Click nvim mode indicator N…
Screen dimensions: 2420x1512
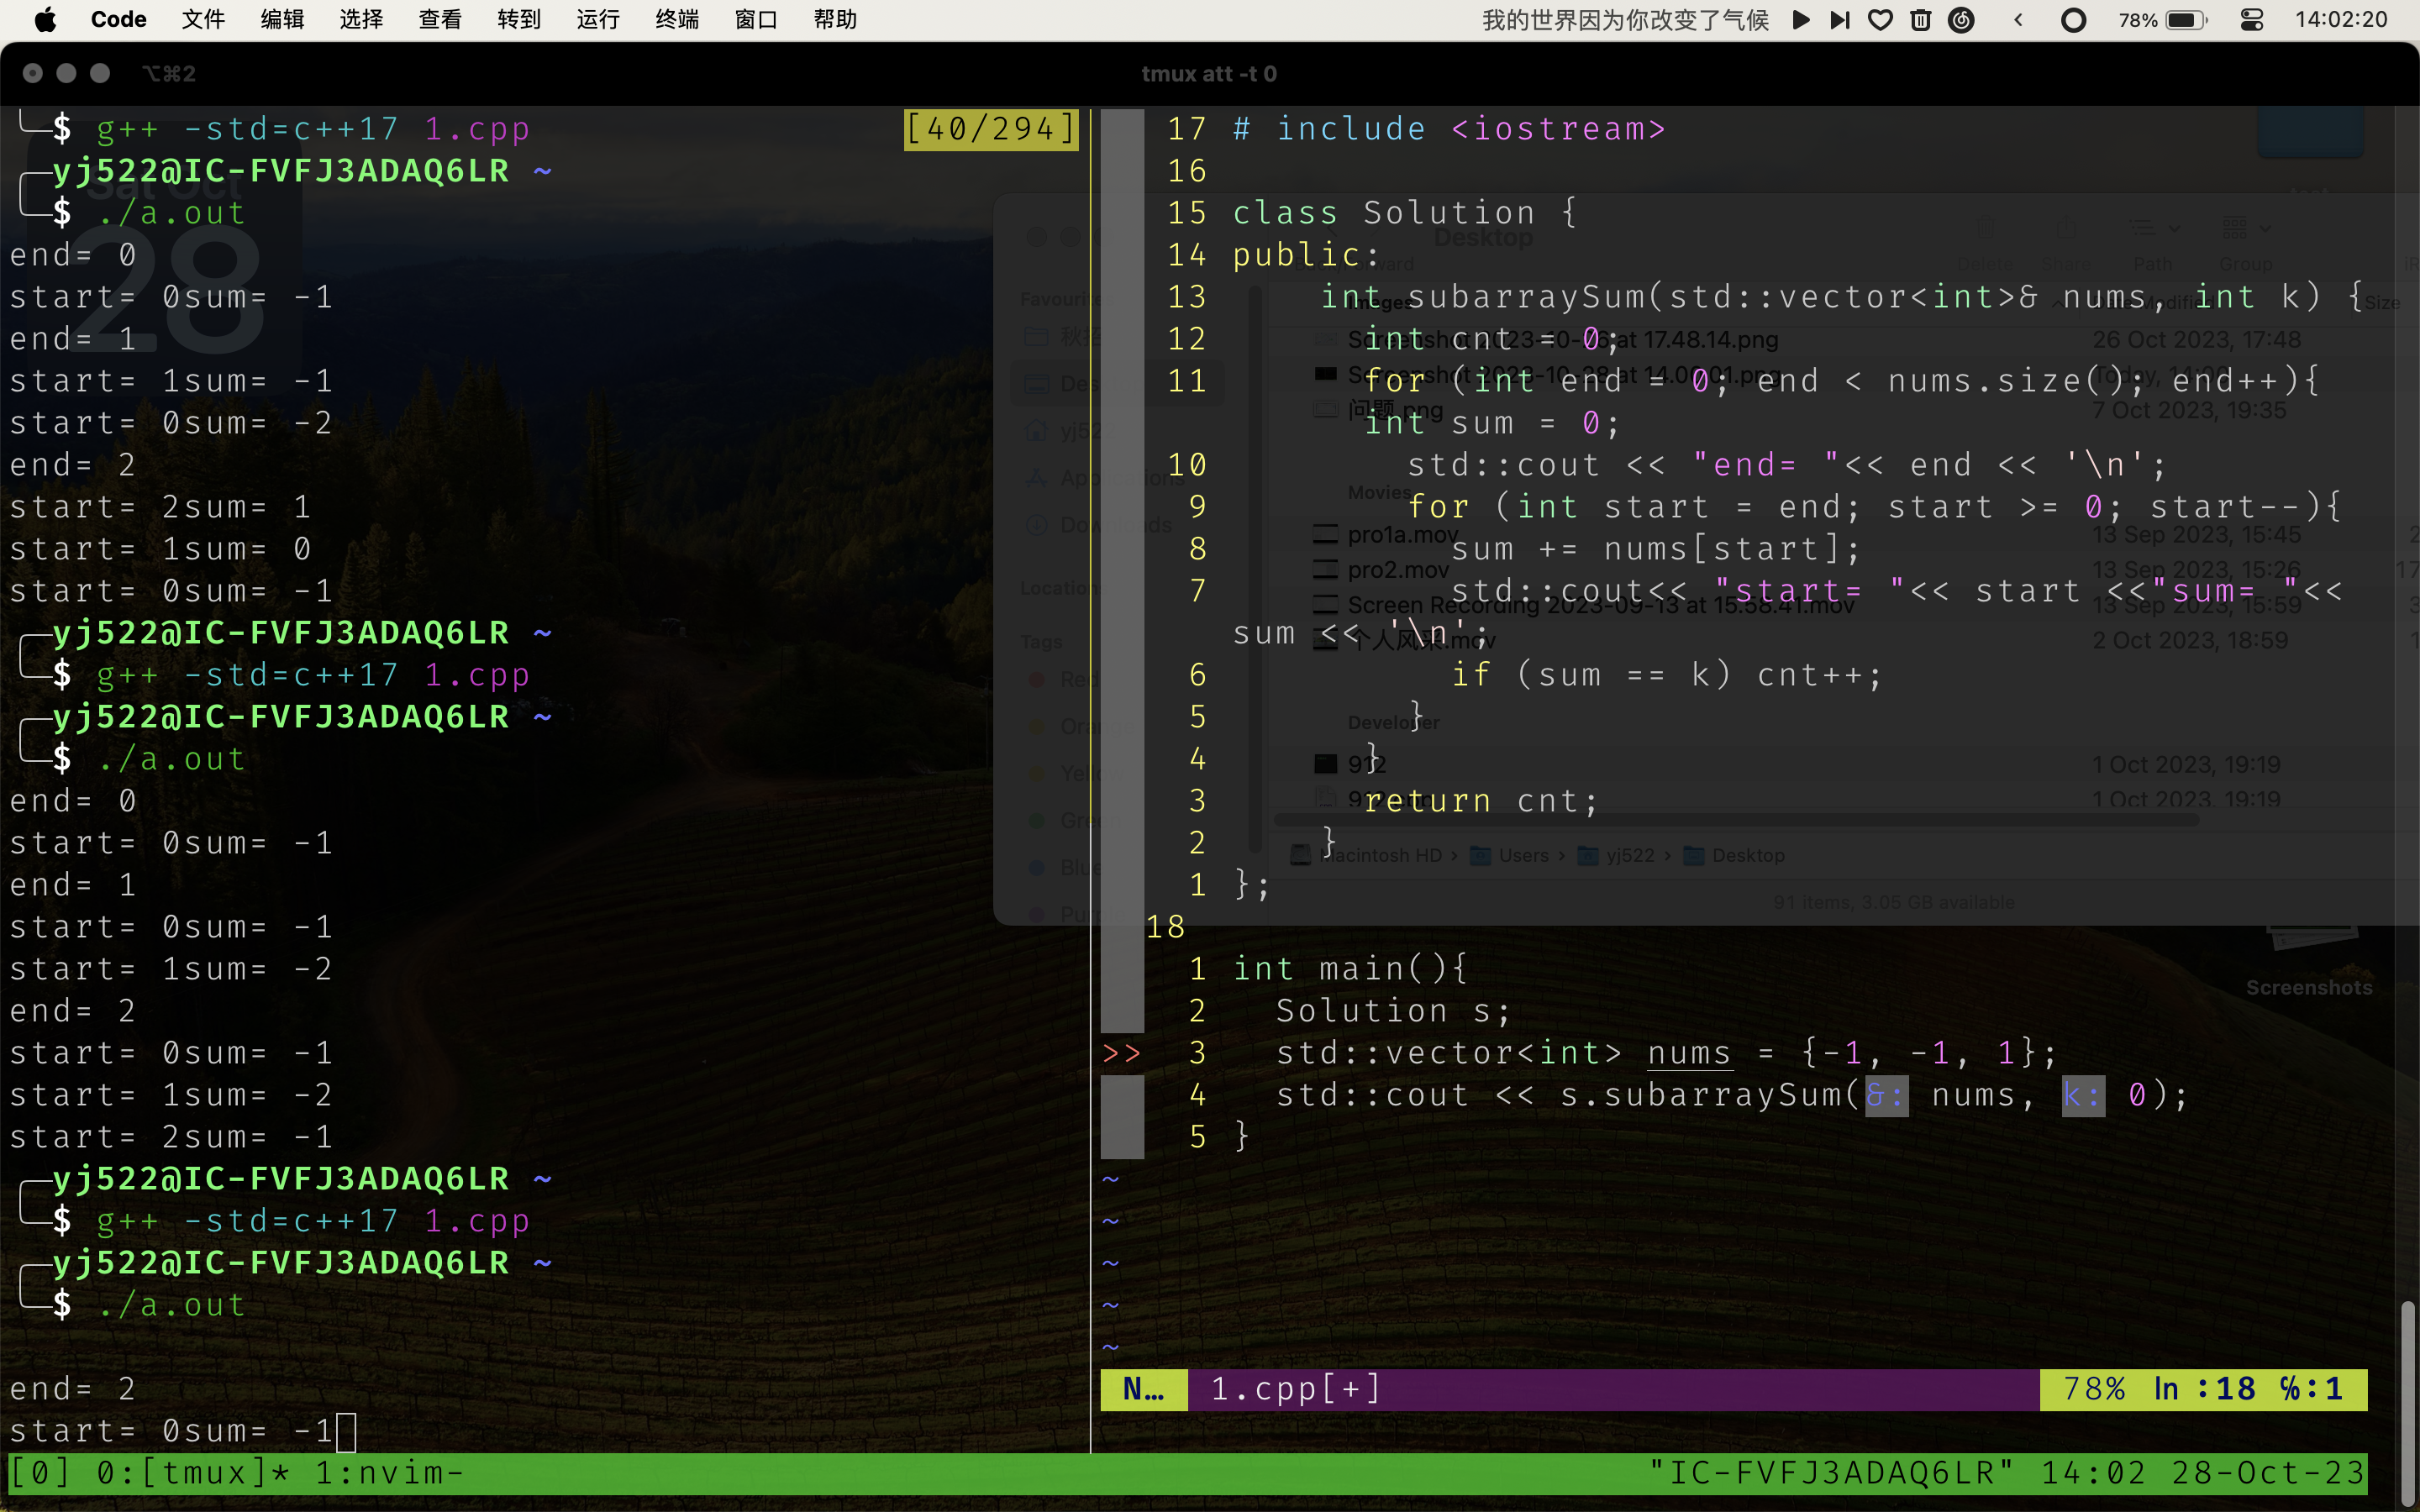[x=1144, y=1389]
